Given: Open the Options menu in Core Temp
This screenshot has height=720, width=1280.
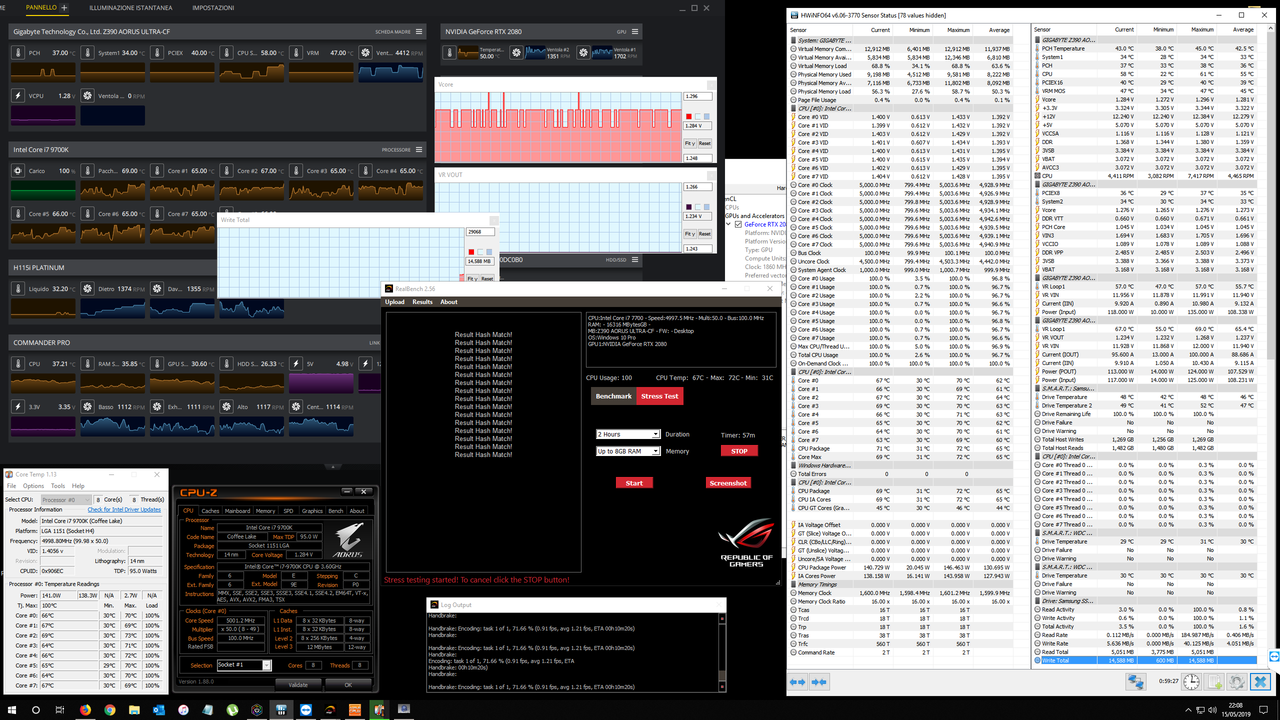Looking at the screenshot, I should click(34, 486).
